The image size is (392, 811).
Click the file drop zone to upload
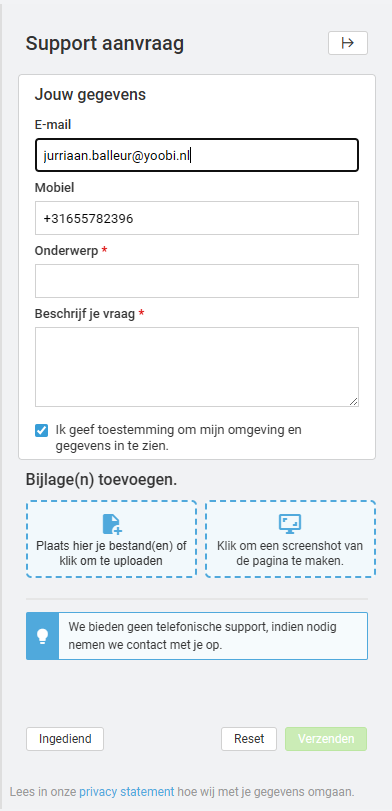[x=111, y=538]
